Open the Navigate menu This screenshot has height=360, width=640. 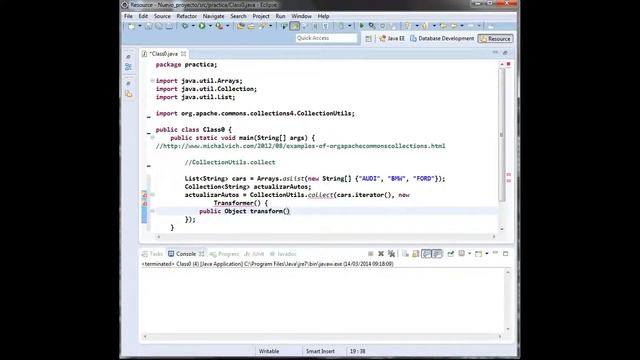213,16
